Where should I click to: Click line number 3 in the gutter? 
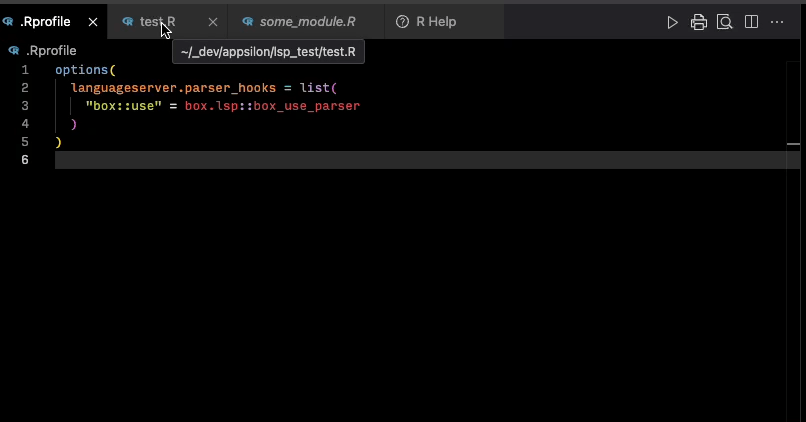[25, 106]
